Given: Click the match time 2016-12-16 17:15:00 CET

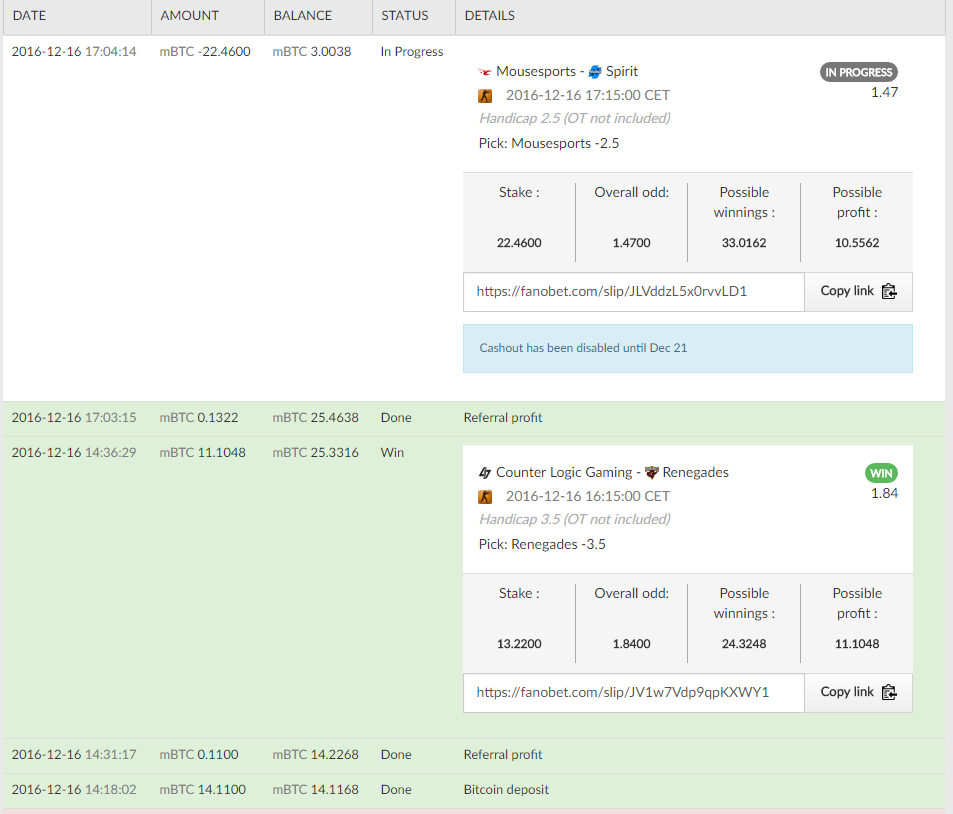Looking at the screenshot, I should pos(588,95).
